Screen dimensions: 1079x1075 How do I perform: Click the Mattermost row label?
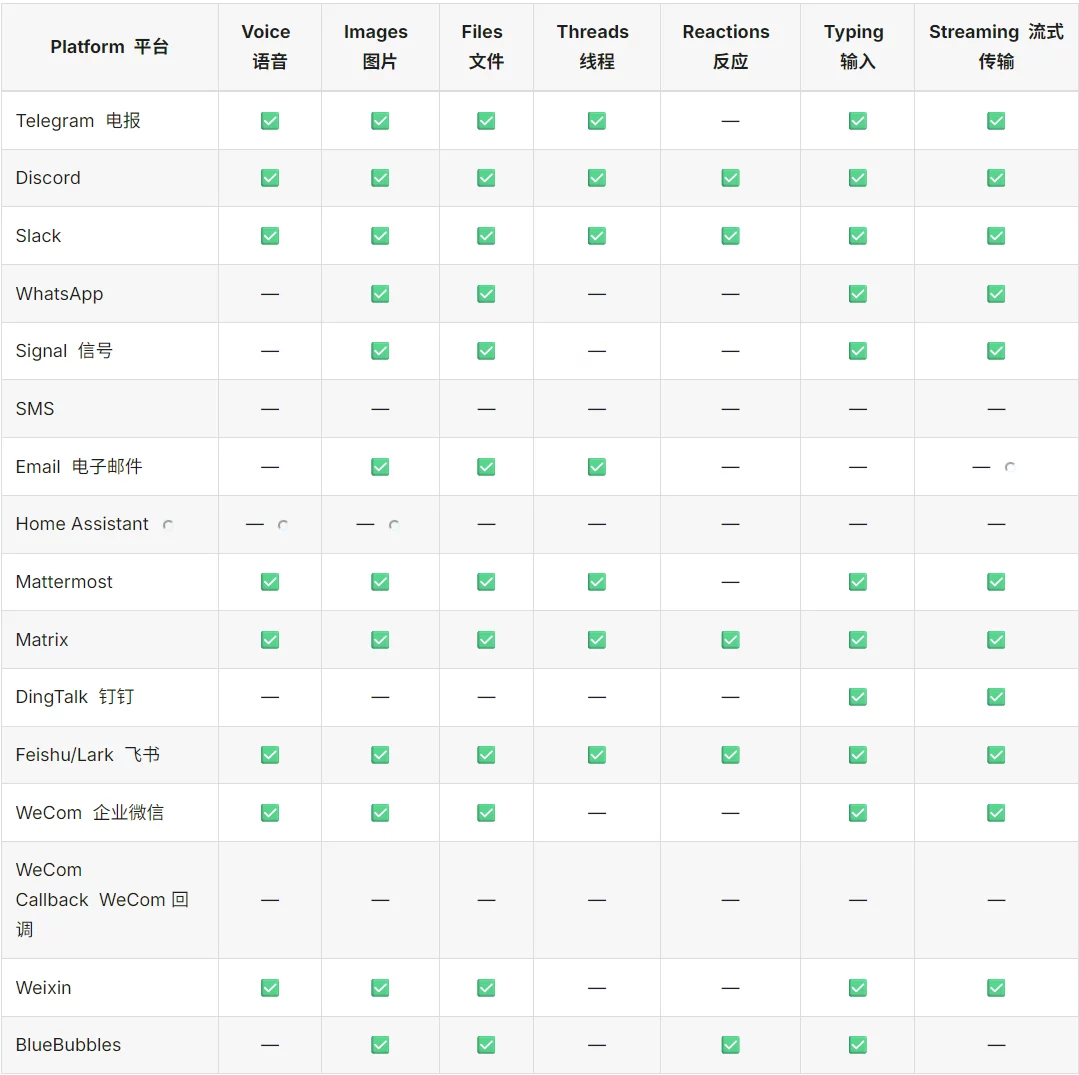(x=64, y=582)
